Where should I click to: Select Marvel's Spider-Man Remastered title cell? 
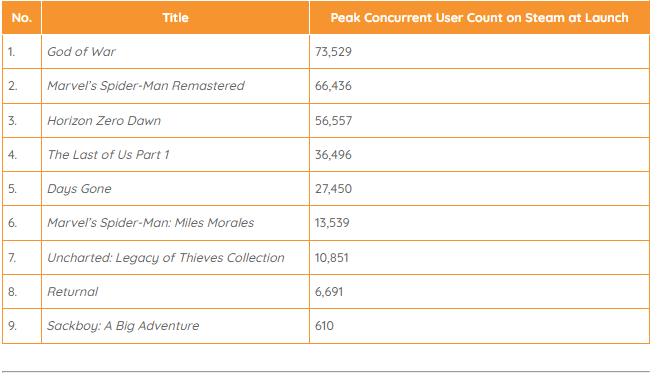[x=175, y=86]
